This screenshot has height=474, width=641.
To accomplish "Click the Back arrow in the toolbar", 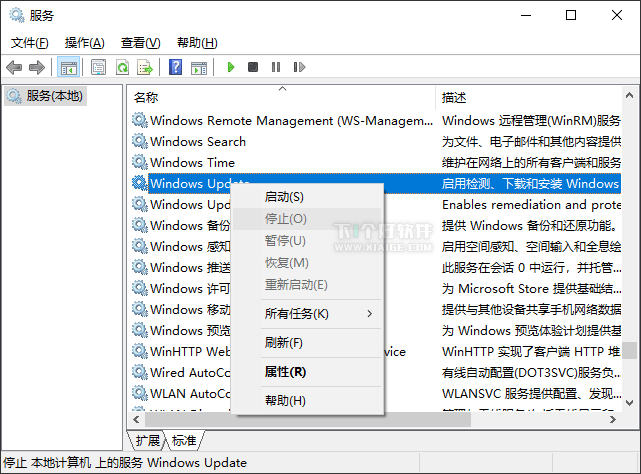I will [x=14, y=67].
